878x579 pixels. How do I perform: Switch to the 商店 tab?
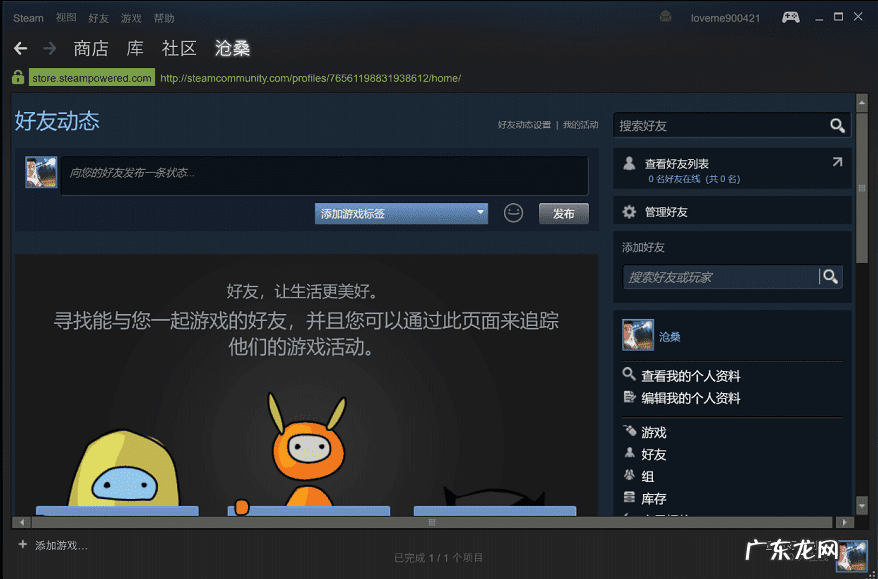tap(91, 49)
